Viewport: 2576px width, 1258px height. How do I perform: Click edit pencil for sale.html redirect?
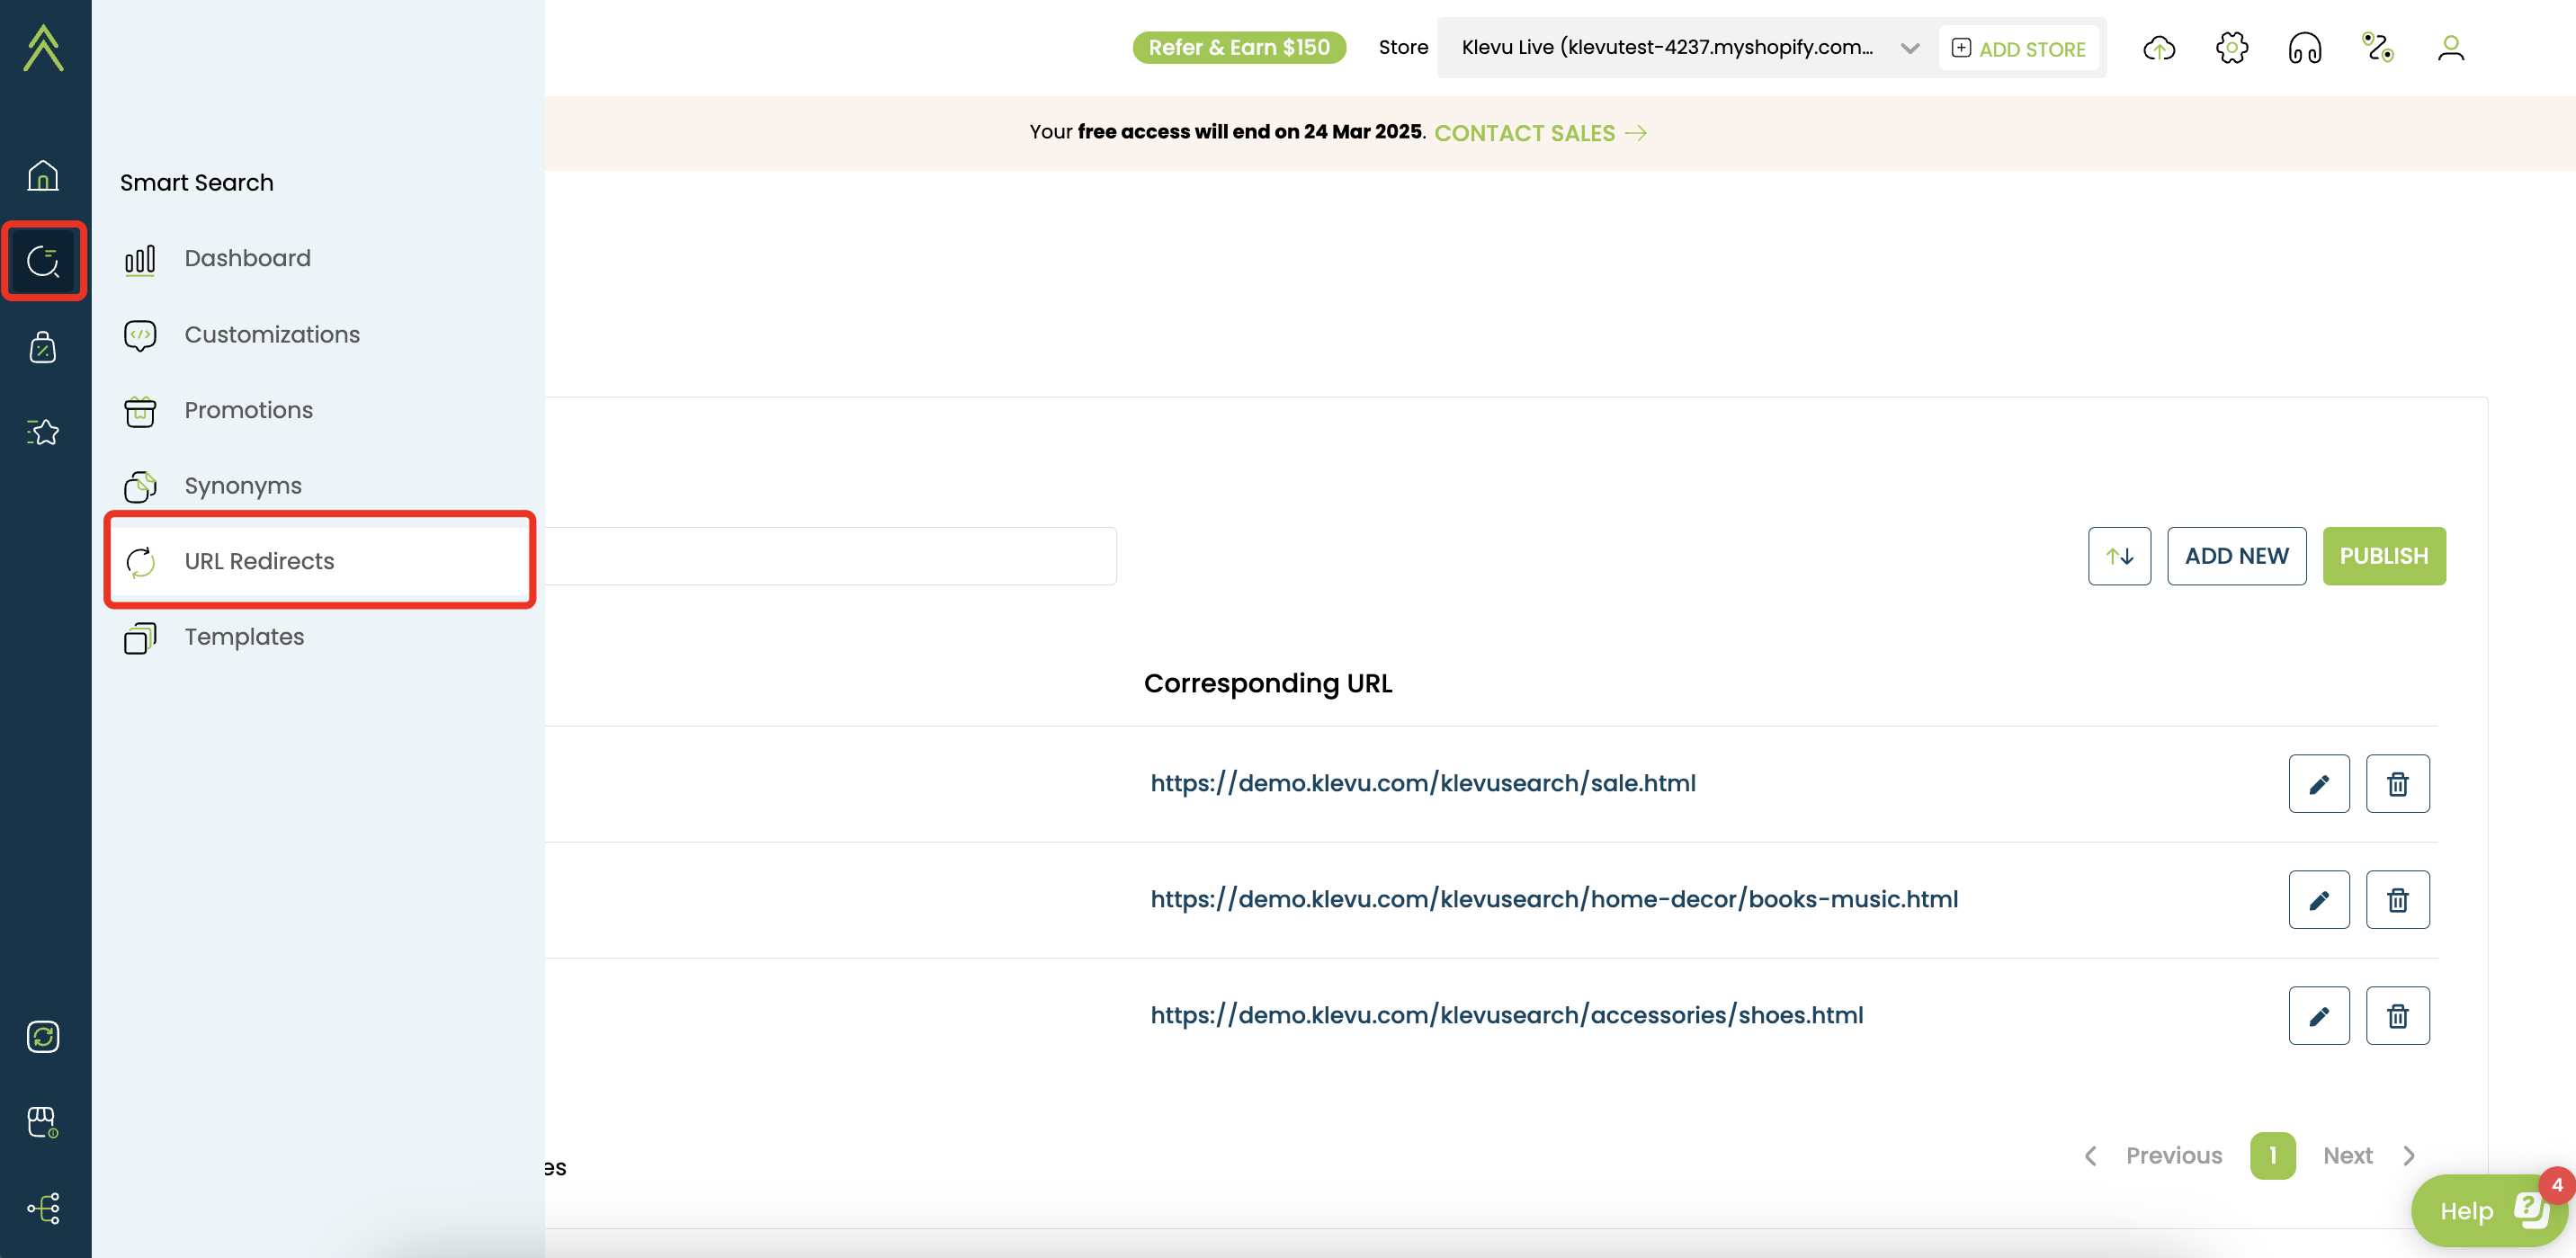[x=2318, y=784]
